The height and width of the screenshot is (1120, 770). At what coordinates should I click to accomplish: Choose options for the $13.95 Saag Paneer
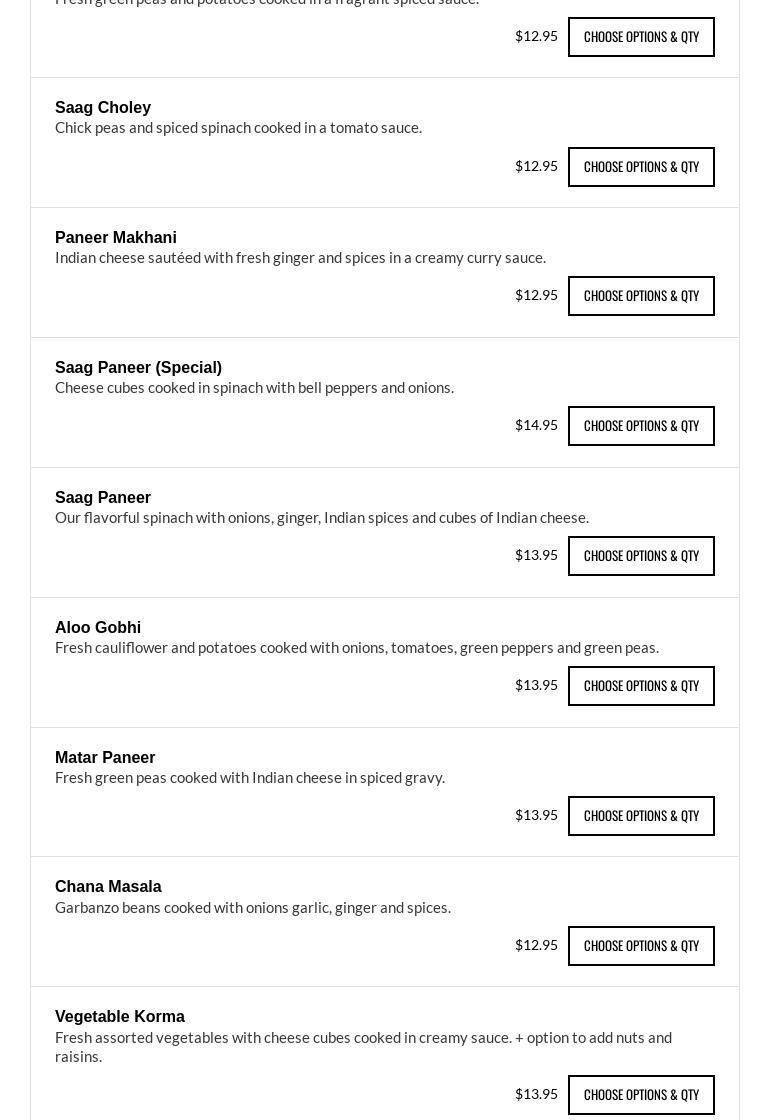pyautogui.click(x=641, y=556)
